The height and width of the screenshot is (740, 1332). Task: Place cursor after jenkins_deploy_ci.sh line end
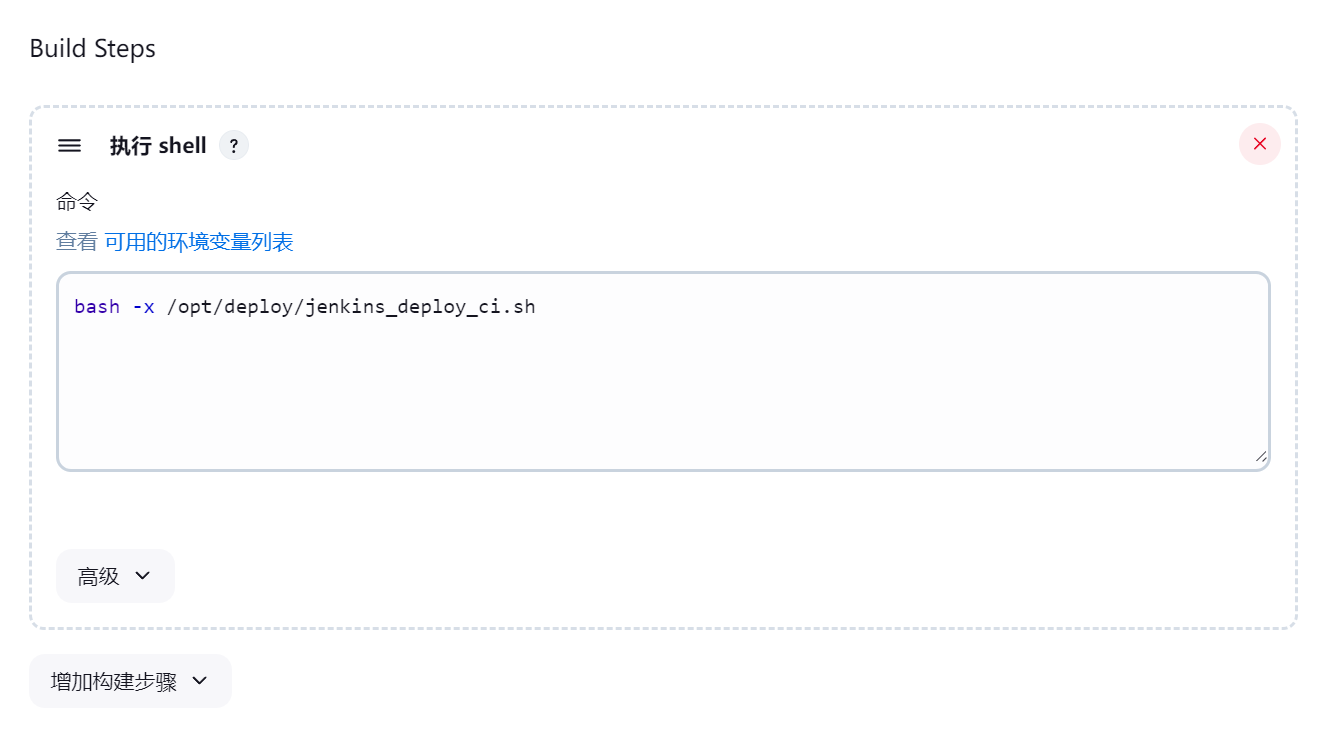(539, 307)
